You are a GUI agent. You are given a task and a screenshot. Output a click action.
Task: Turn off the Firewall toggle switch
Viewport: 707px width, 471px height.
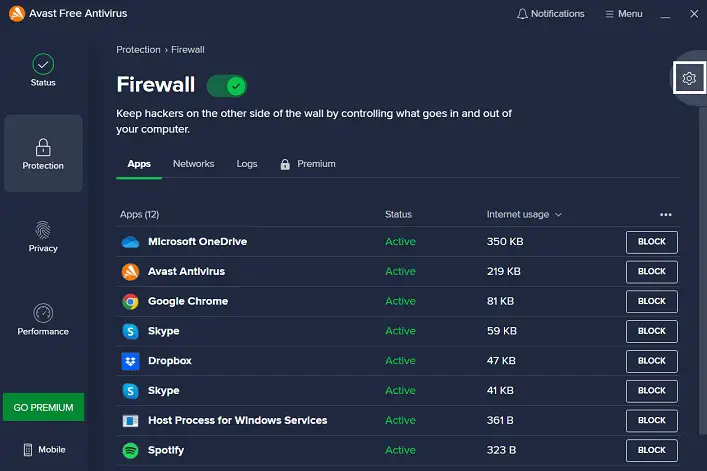coord(227,86)
